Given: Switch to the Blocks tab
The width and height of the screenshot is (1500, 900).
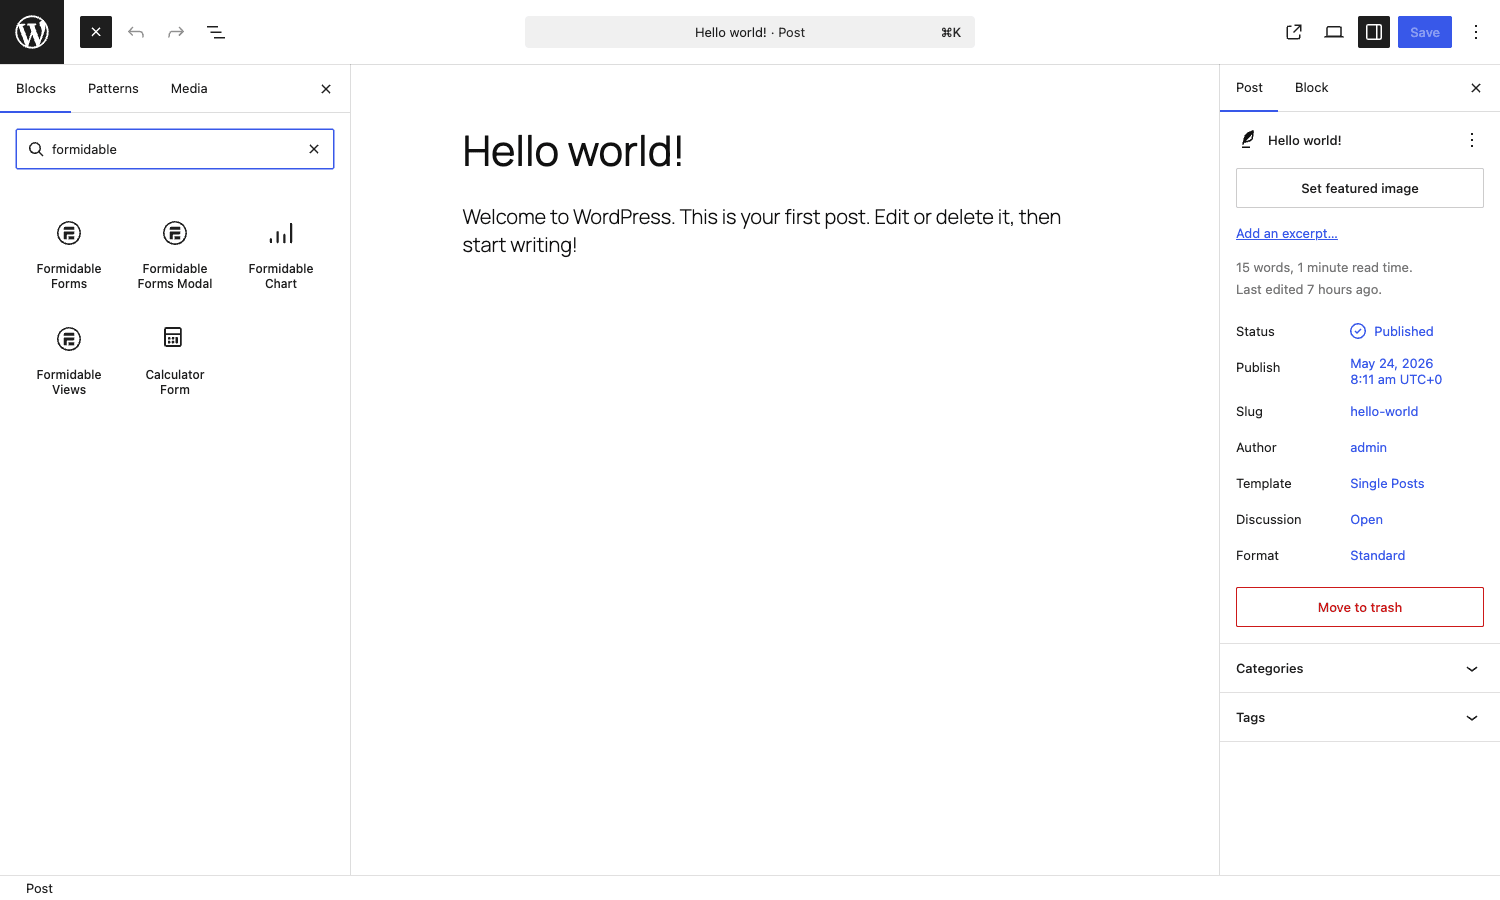Looking at the screenshot, I should click(36, 89).
